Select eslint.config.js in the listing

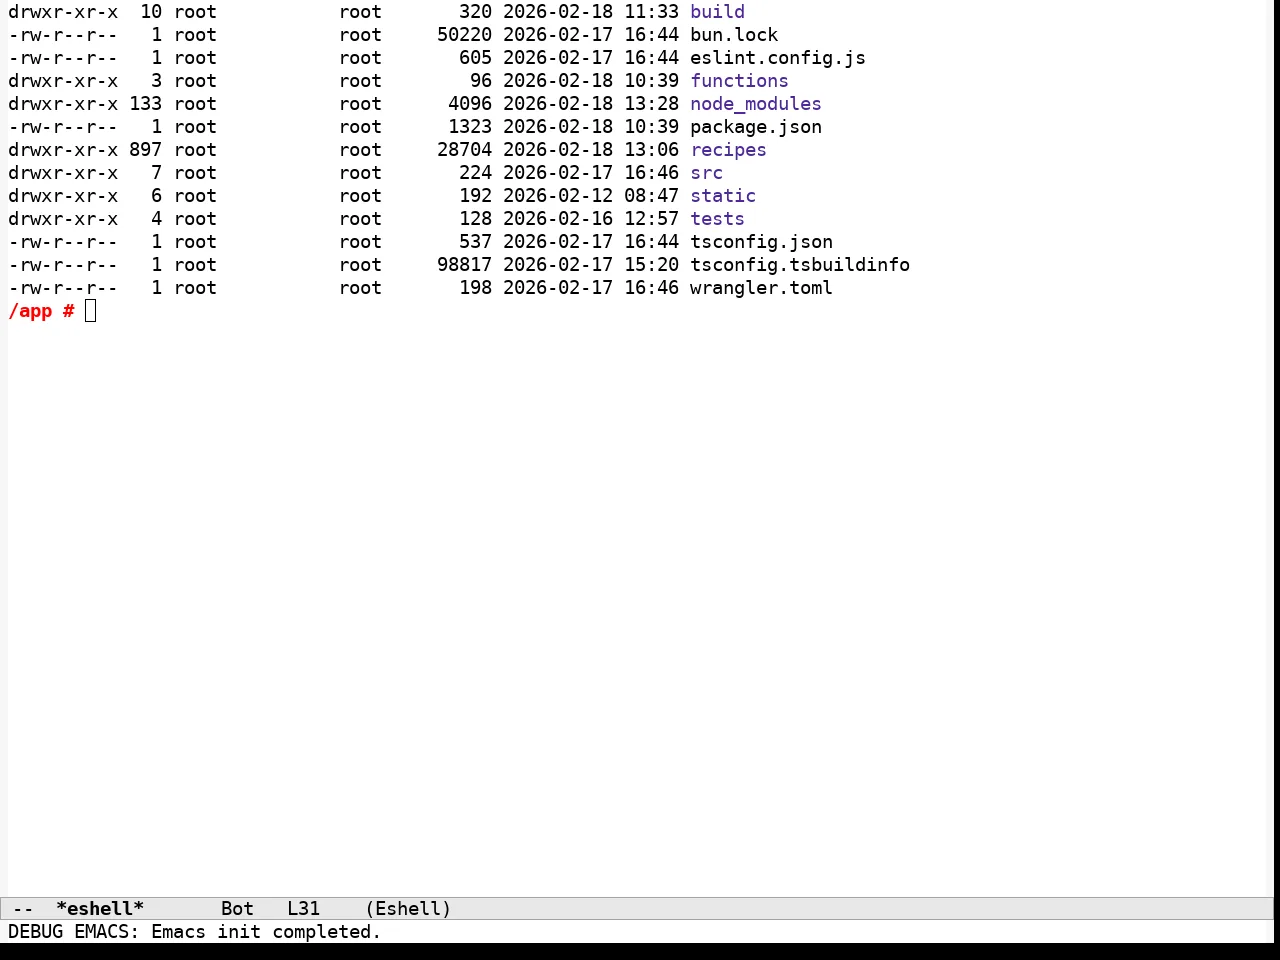778,58
